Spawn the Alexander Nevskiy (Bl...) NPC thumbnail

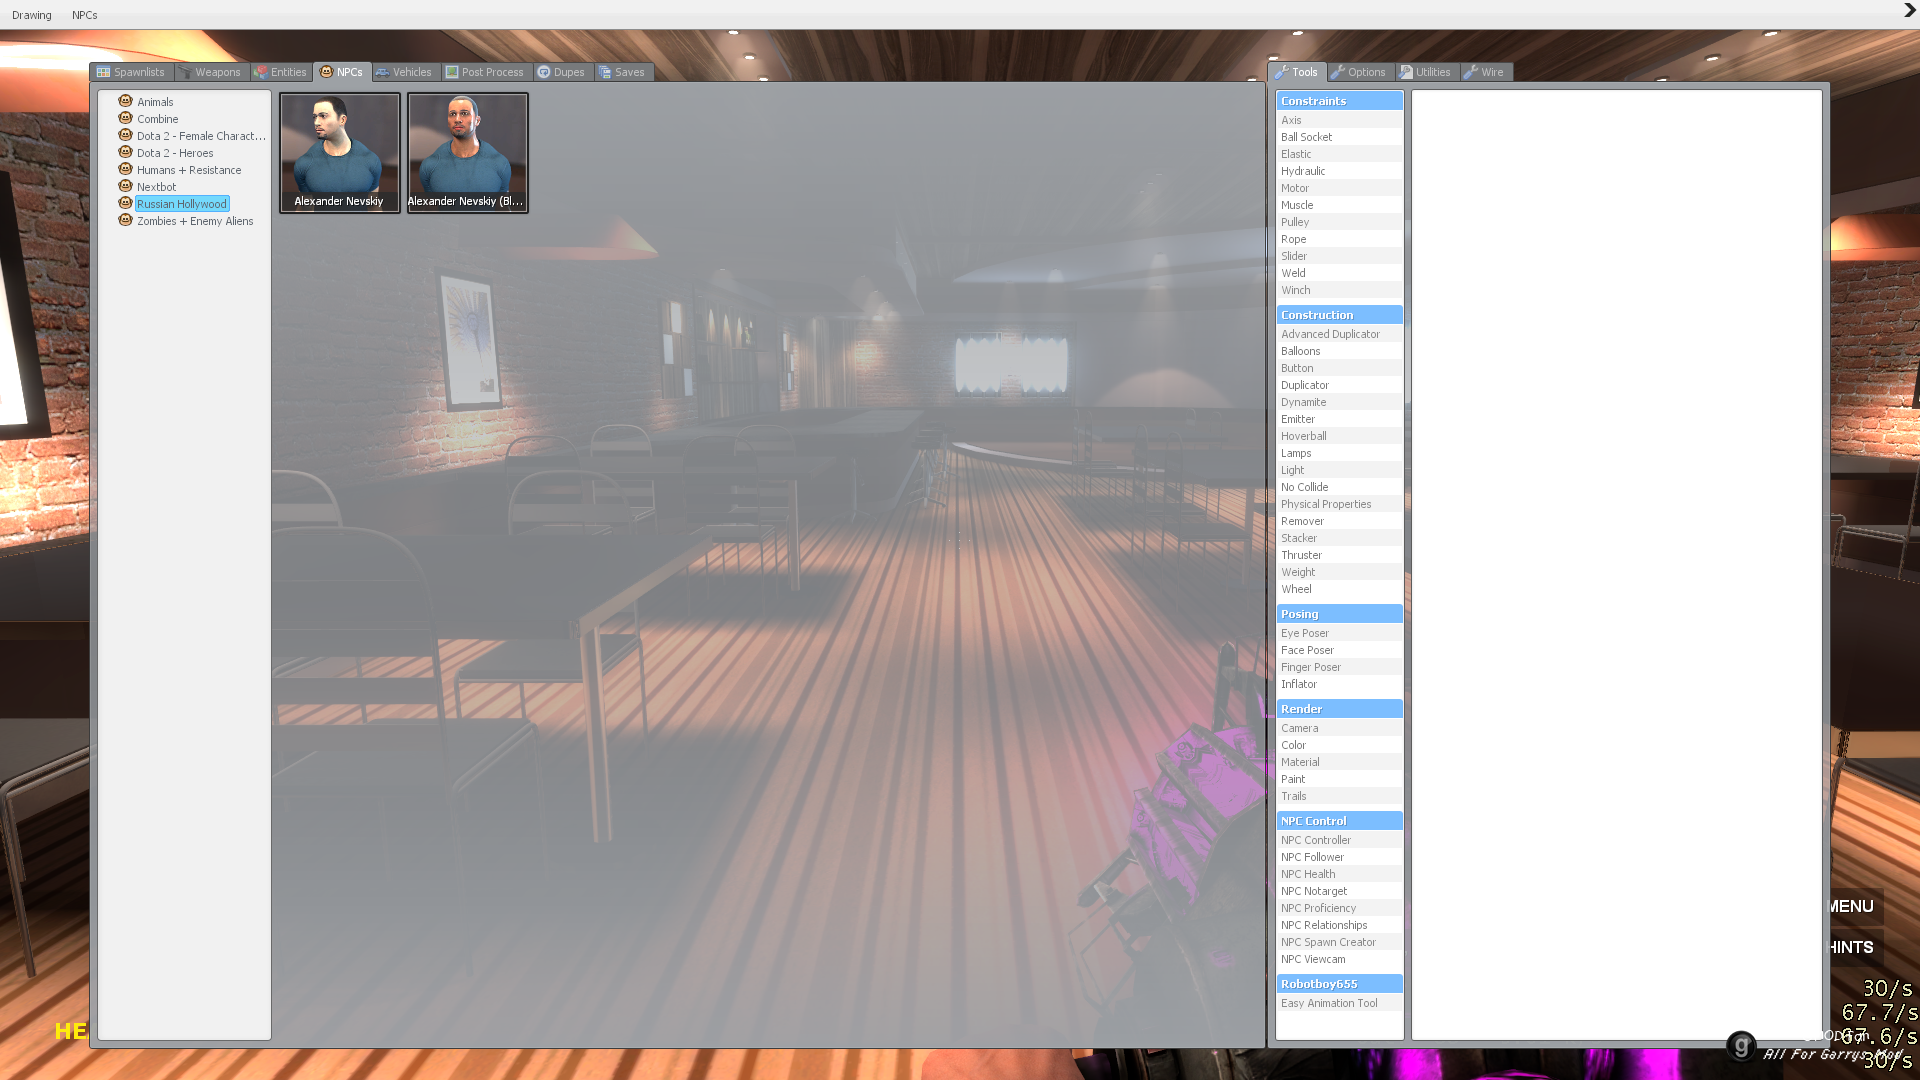pyautogui.click(x=468, y=152)
